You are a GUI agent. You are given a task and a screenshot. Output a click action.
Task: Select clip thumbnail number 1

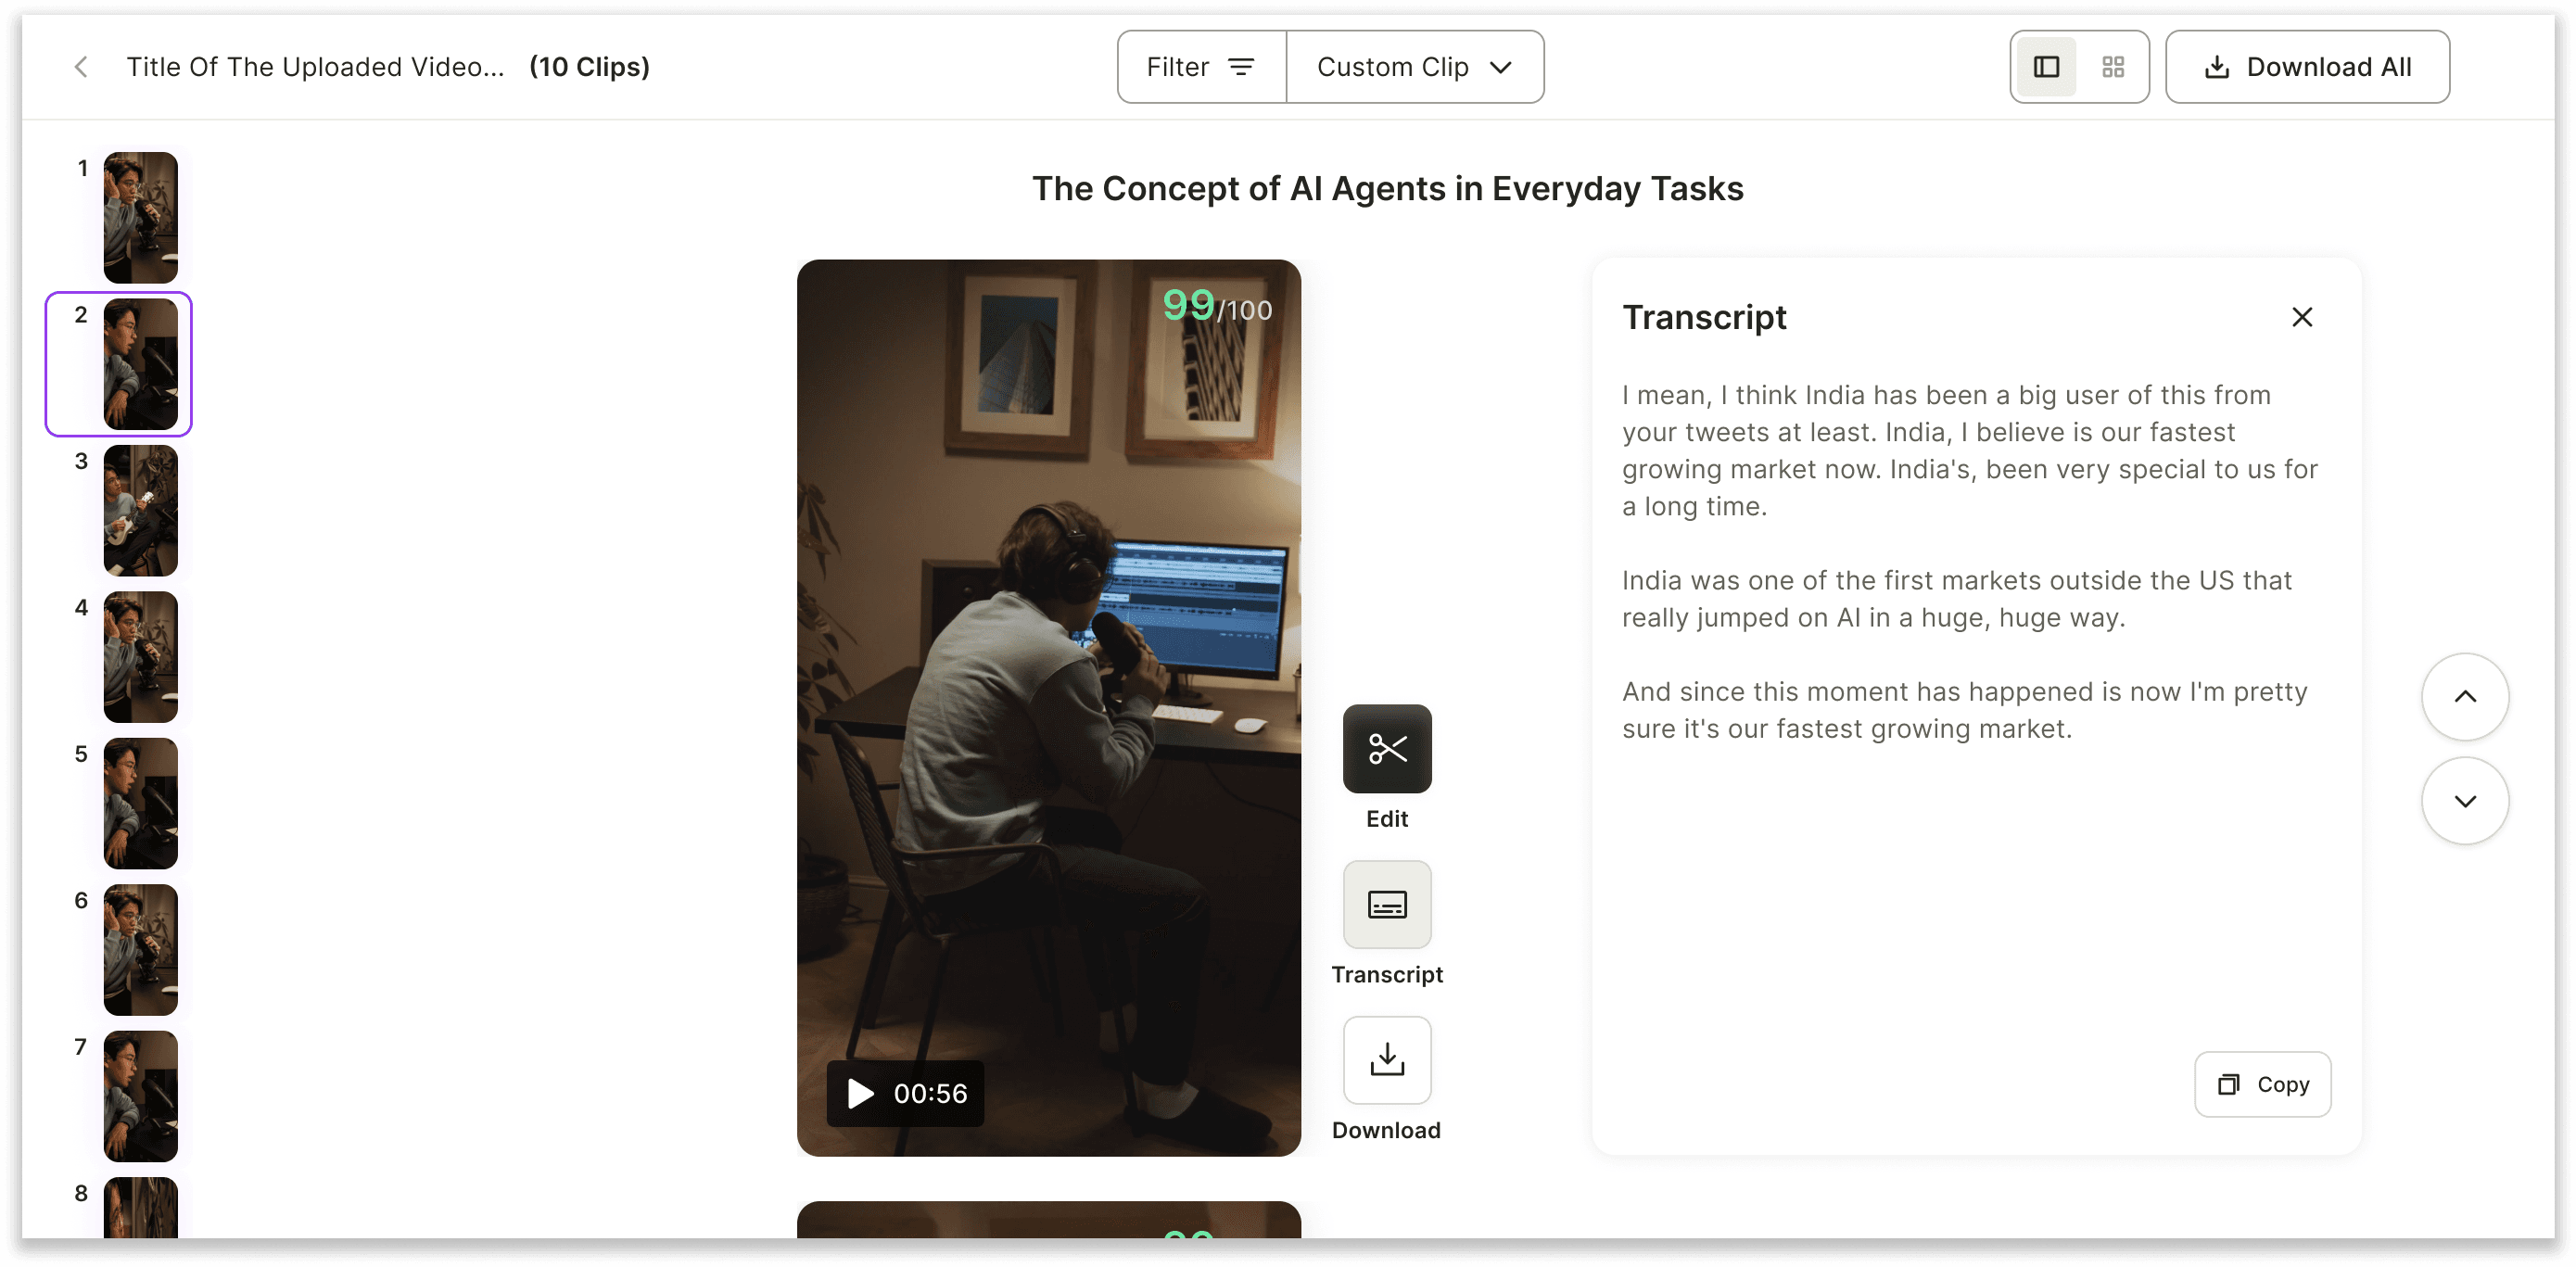[x=141, y=218]
